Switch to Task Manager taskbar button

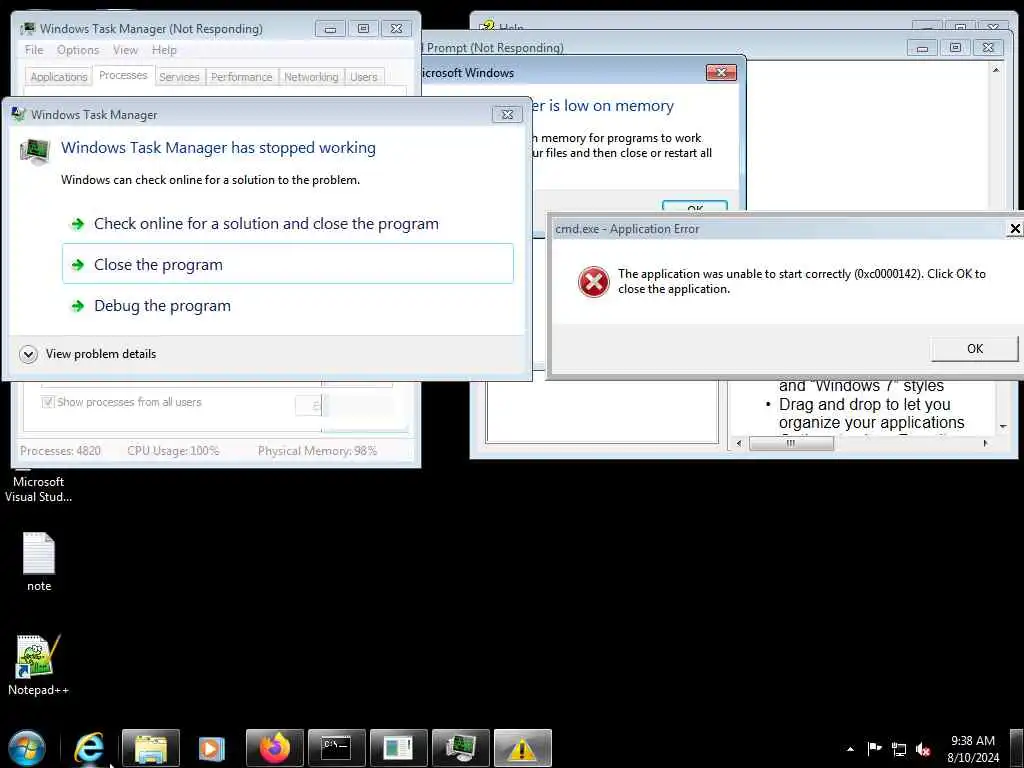click(x=460, y=748)
